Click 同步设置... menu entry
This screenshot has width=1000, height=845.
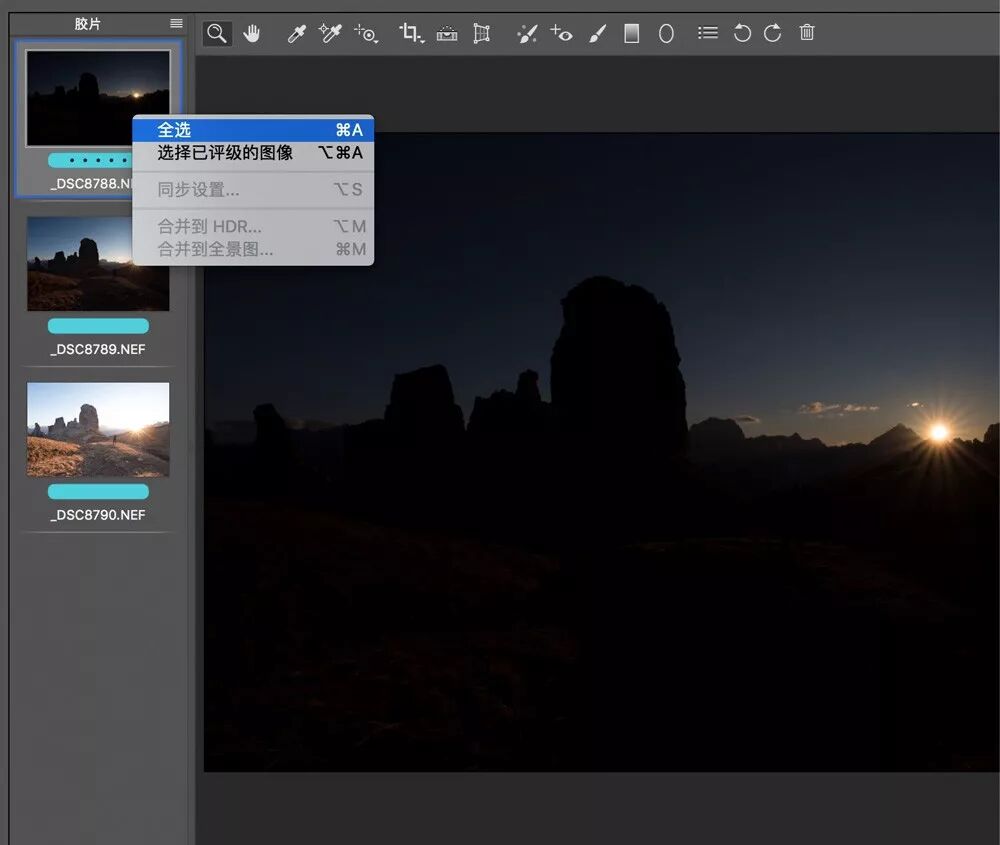tap(253, 189)
